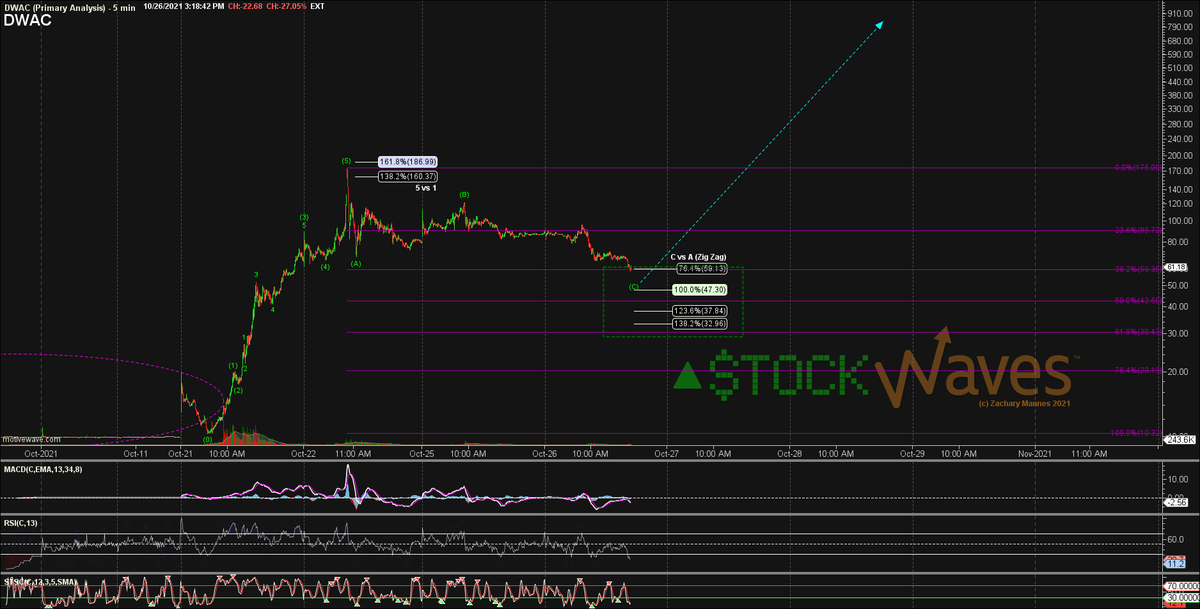Select the '123.6%(37.84)' Fibonacci level
Image resolution: width=1200 pixels, height=609 pixels.
click(700, 310)
